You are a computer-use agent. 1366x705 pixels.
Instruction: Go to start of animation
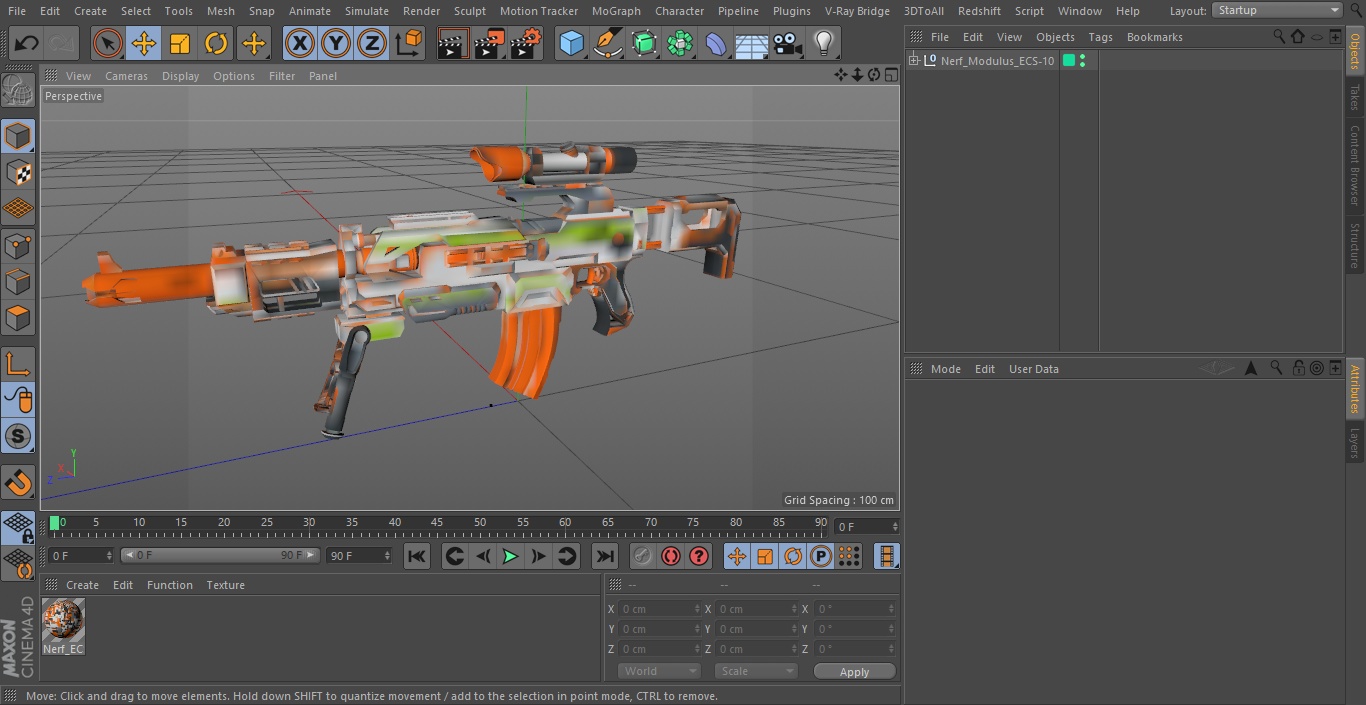[417, 556]
